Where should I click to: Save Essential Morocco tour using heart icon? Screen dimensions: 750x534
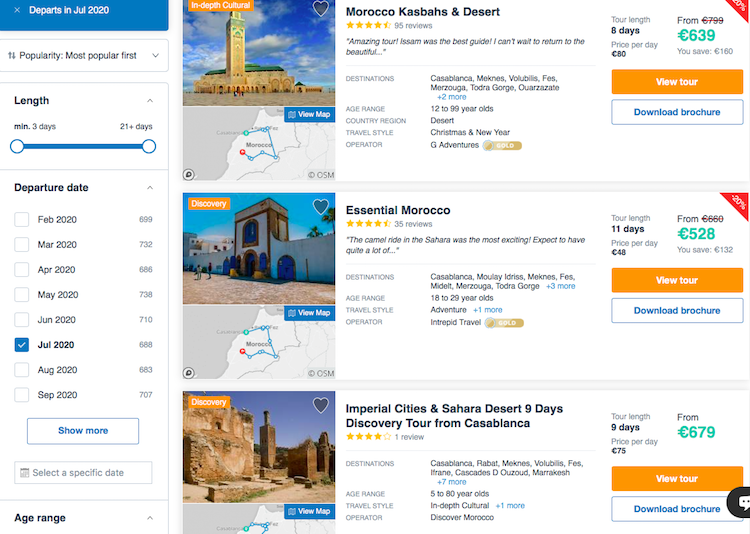pos(320,207)
